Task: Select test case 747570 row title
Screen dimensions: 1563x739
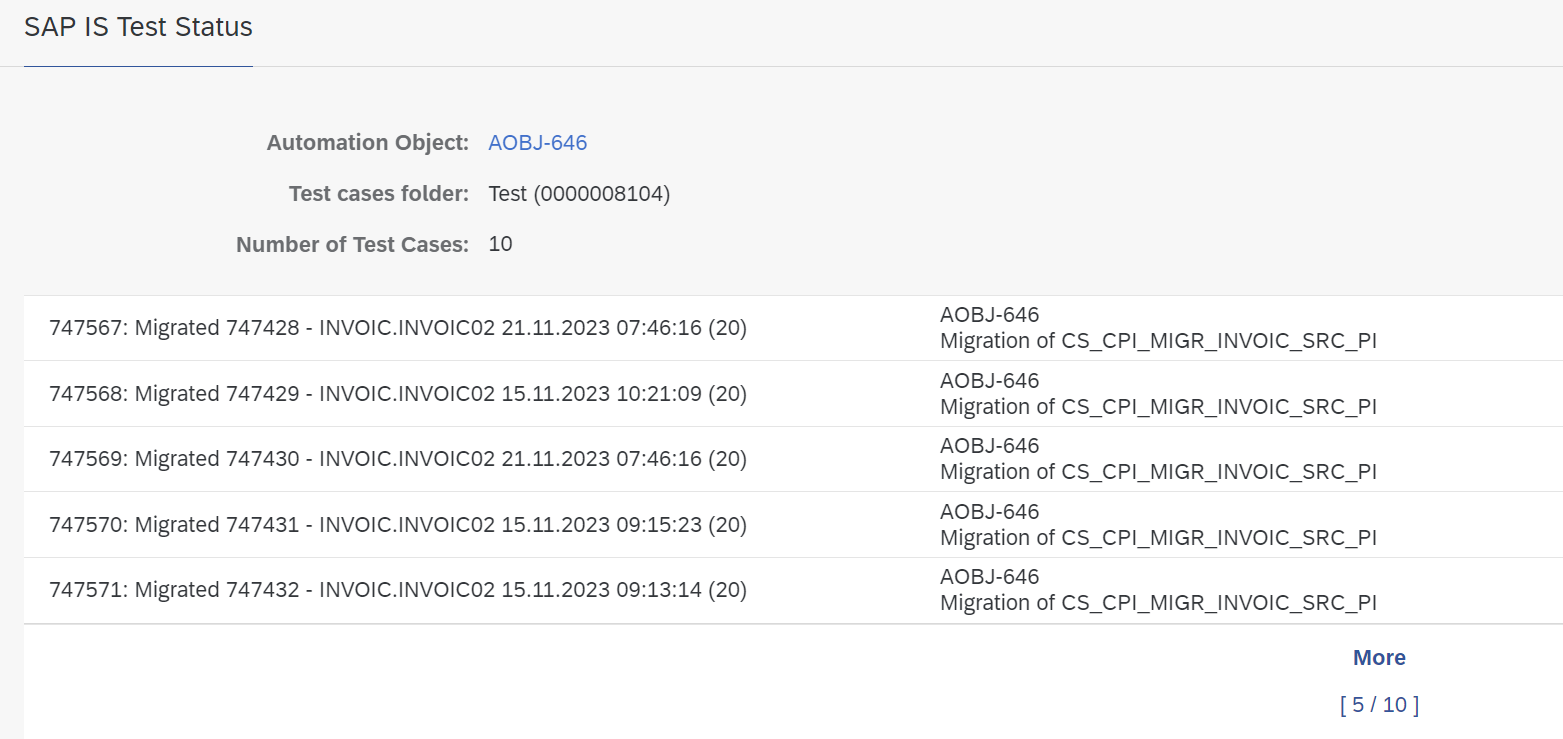Action: [398, 525]
